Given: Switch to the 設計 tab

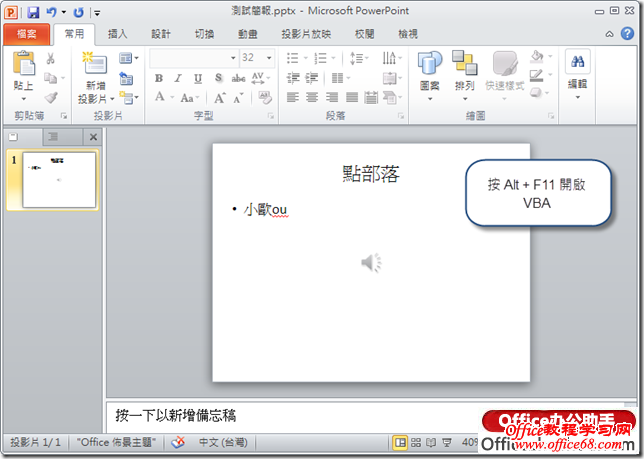Looking at the screenshot, I should (x=161, y=34).
